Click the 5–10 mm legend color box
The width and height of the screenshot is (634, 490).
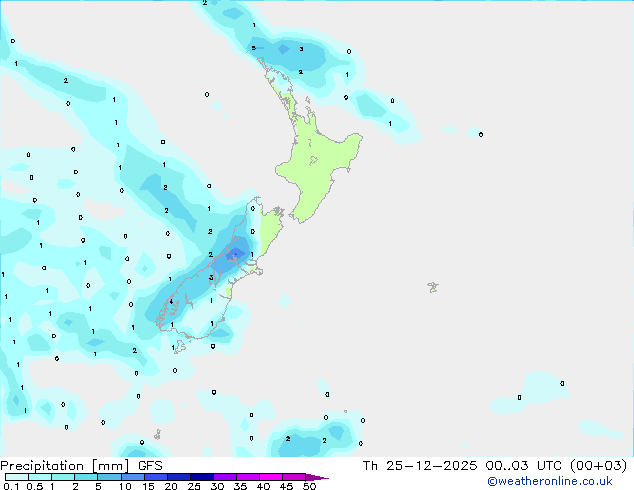[x=109, y=477]
